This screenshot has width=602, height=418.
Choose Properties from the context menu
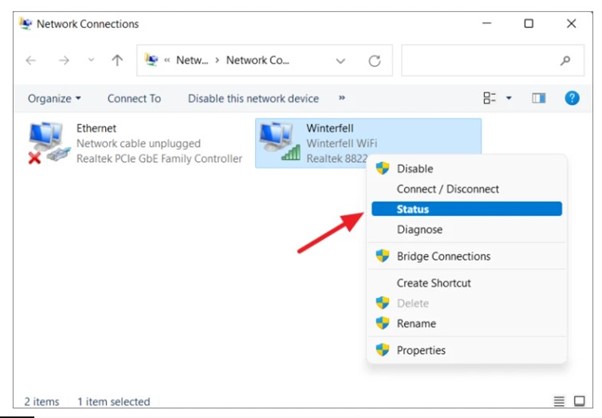point(421,350)
